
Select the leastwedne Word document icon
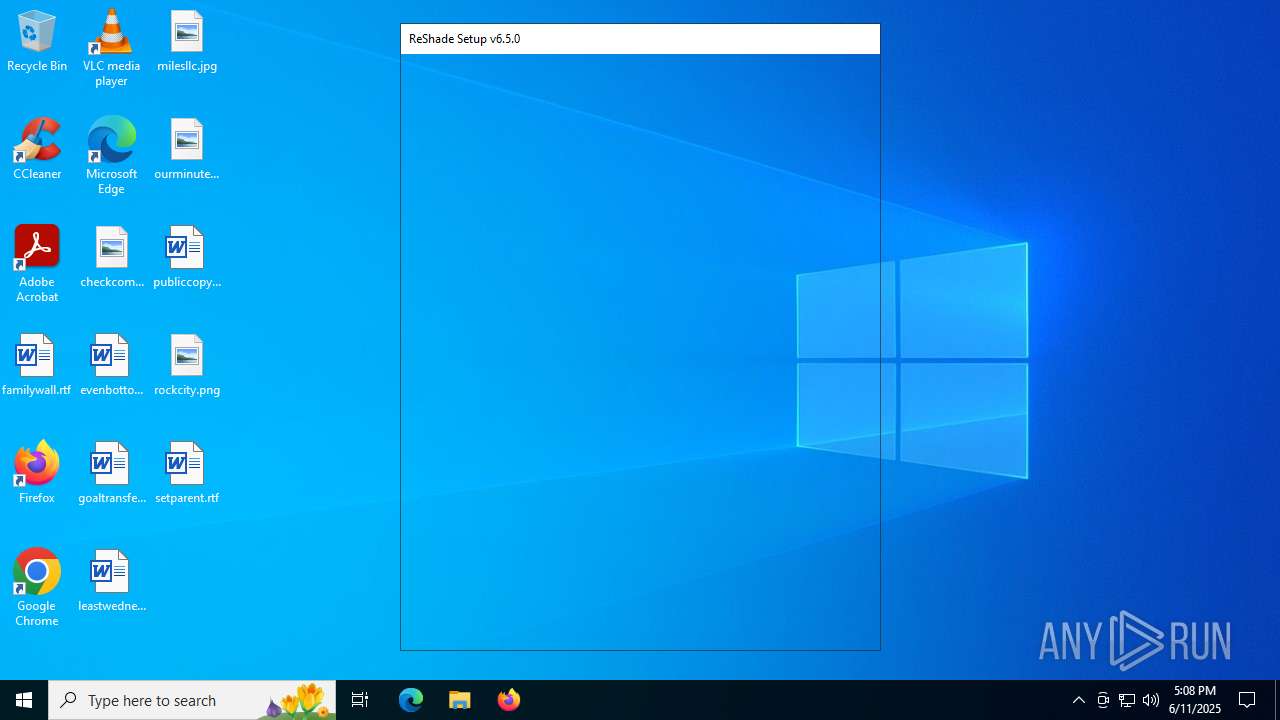(111, 581)
